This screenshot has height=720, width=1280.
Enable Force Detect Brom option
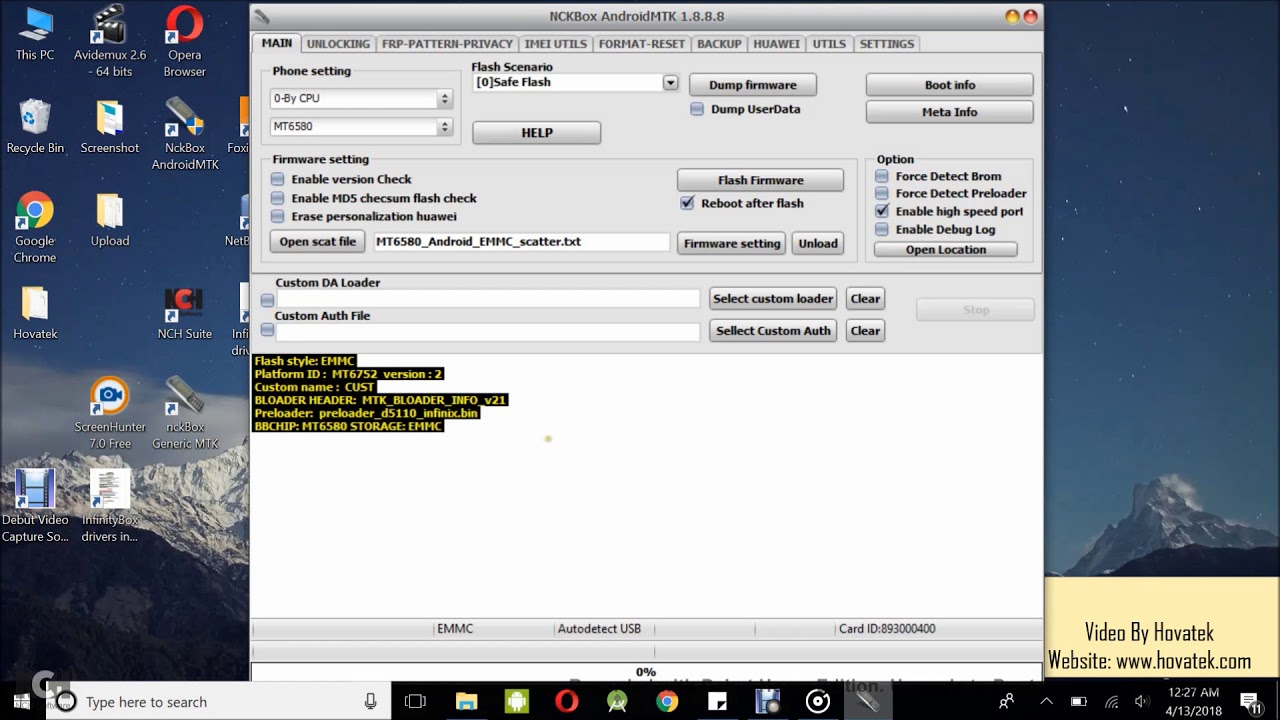coord(882,176)
